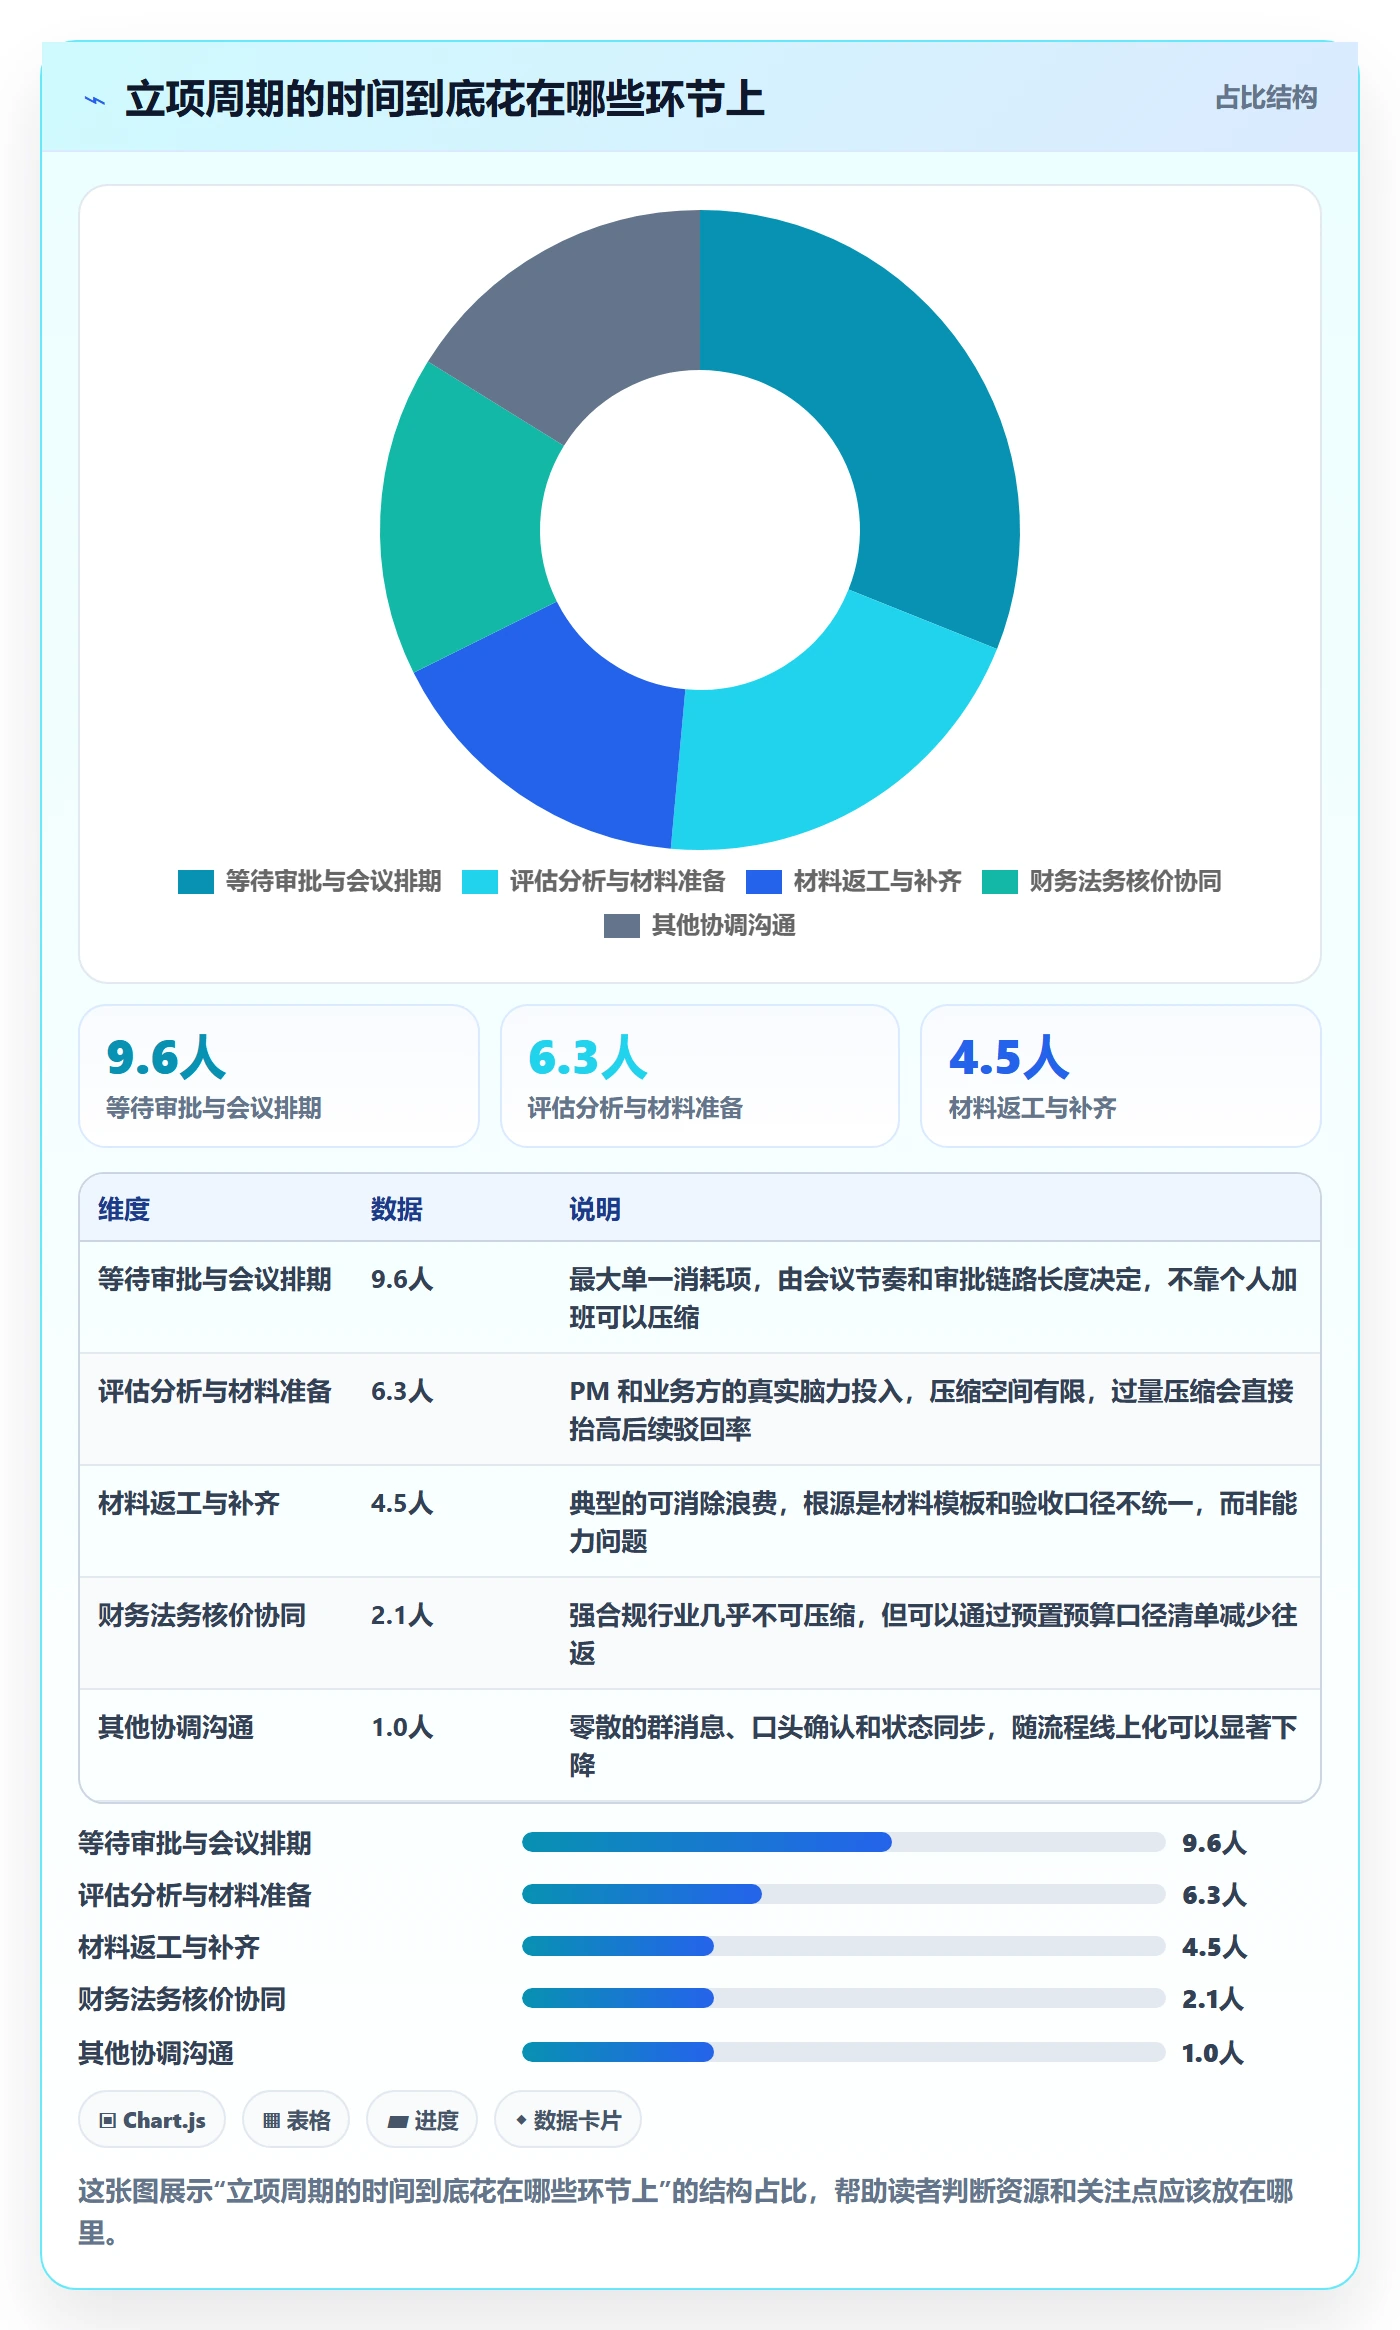The image size is (1400, 2330).
Task: Click the 表格 tag
Action: click(x=296, y=2119)
